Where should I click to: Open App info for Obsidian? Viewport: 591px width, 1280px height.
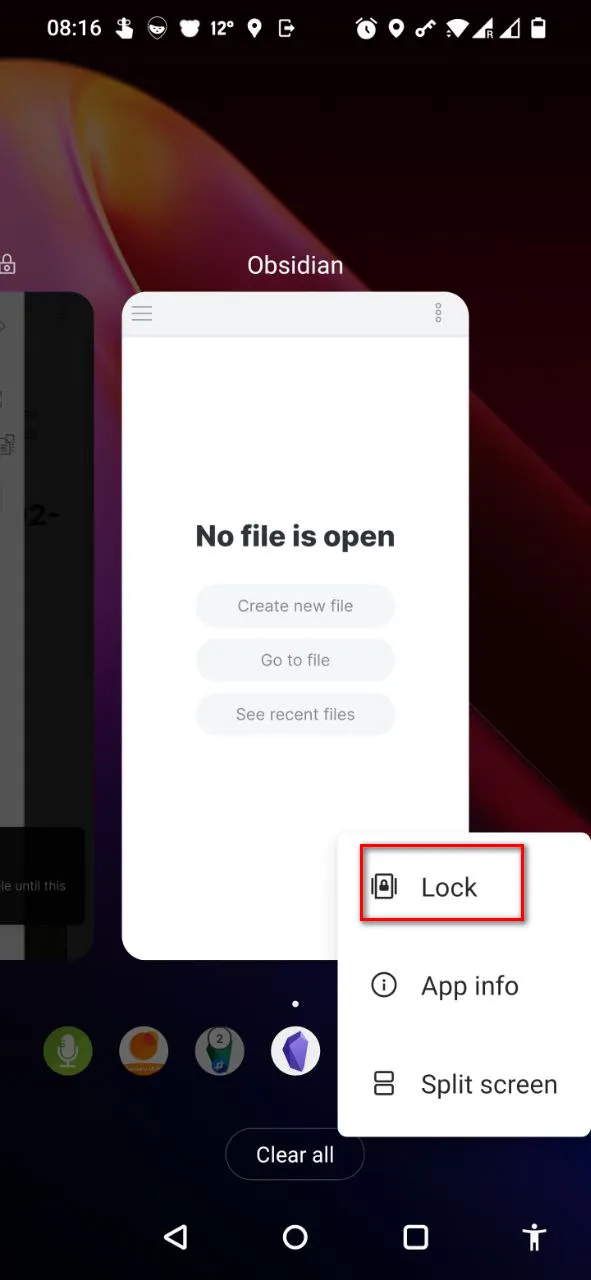tap(464, 986)
